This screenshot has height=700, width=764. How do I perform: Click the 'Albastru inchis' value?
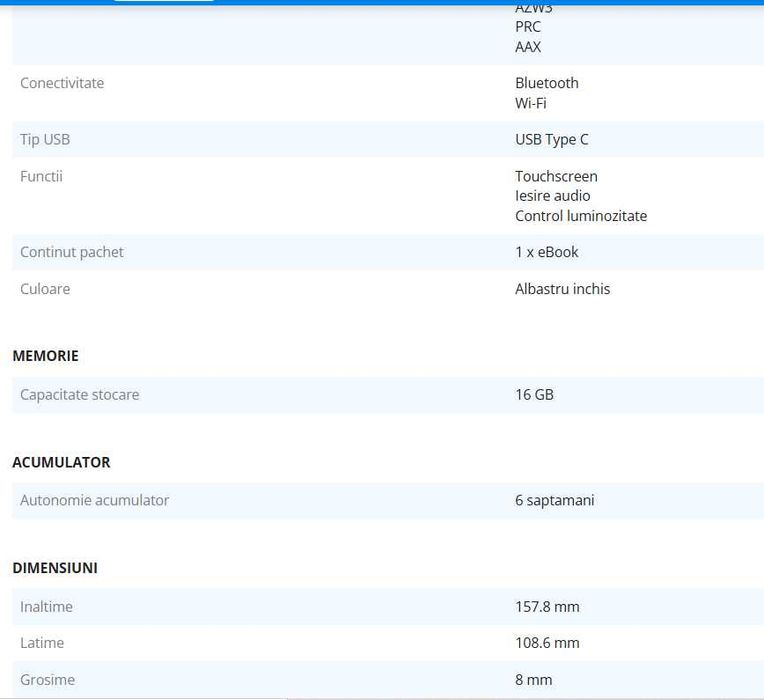562,289
